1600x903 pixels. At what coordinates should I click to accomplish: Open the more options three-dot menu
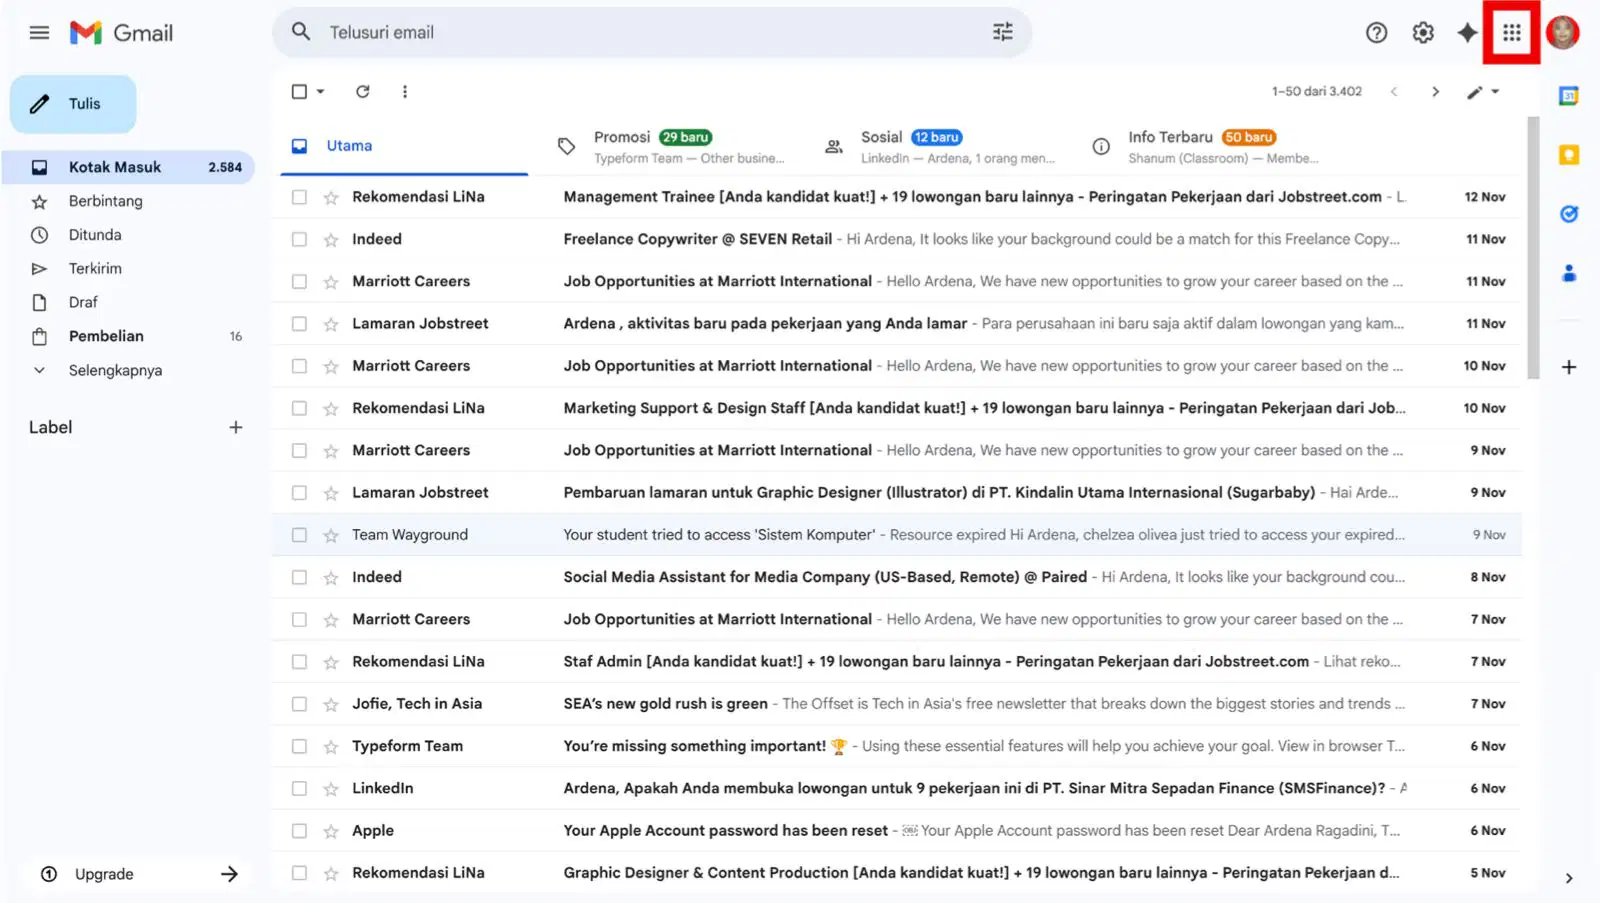click(x=405, y=92)
